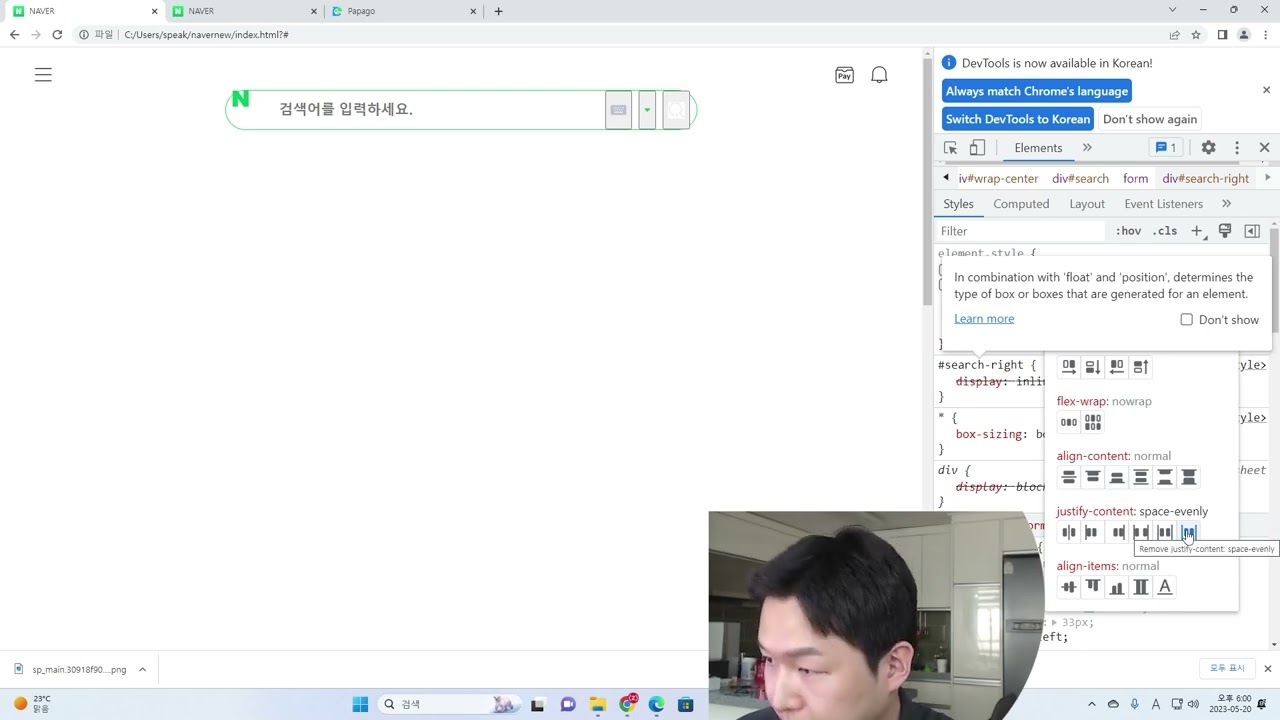Set align-content to flex-start
The height and width of the screenshot is (720, 1280).
[1093, 477]
